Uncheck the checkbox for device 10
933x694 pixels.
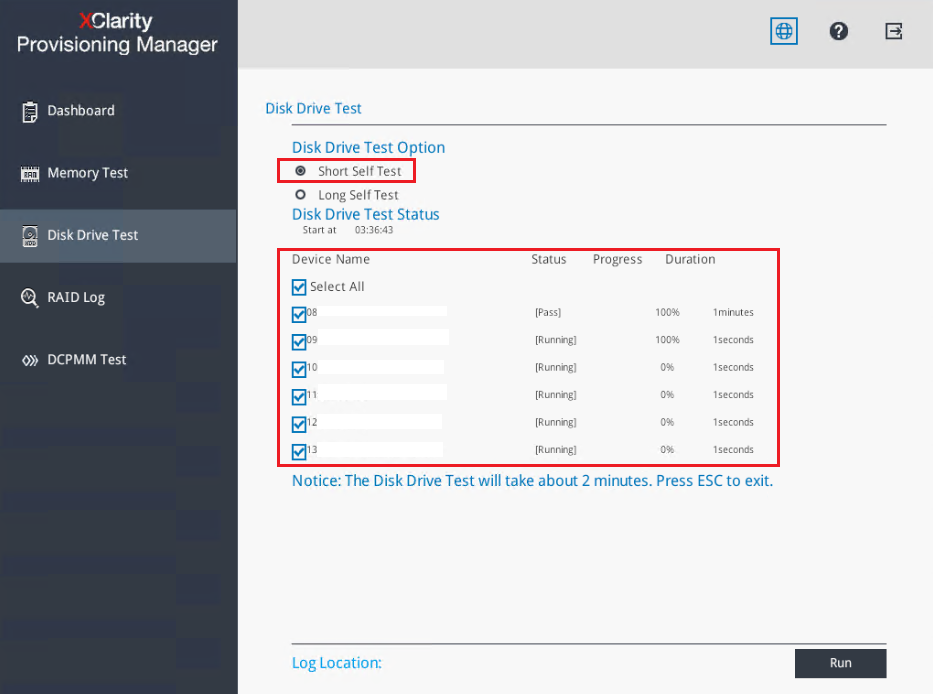click(x=299, y=369)
